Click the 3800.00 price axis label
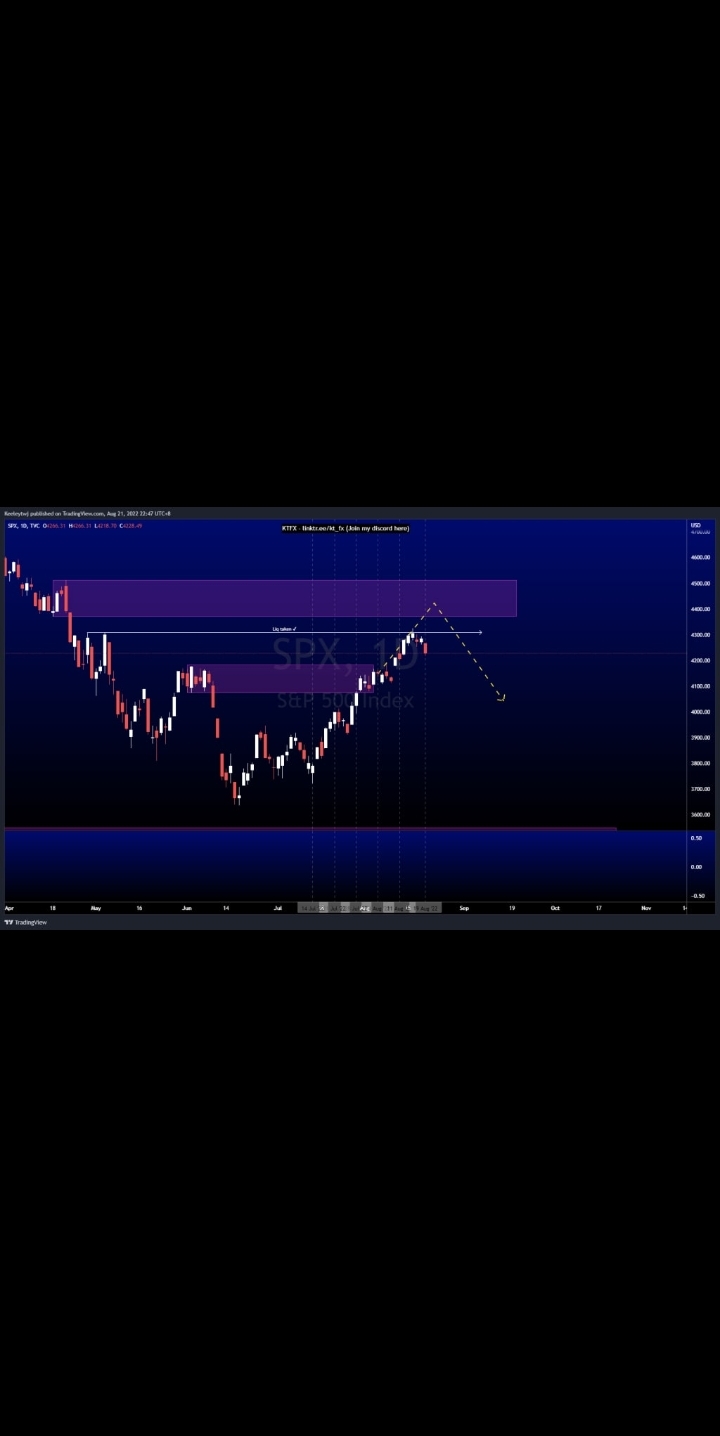The width and height of the screenshot is (720, 1436). 700,763
